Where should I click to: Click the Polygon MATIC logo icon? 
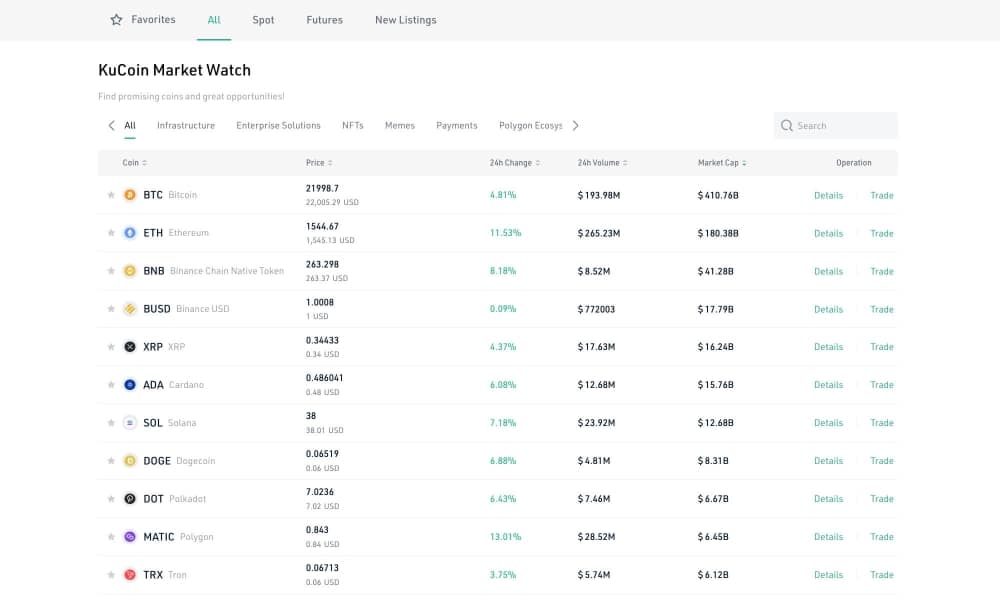tap(129, 536)
